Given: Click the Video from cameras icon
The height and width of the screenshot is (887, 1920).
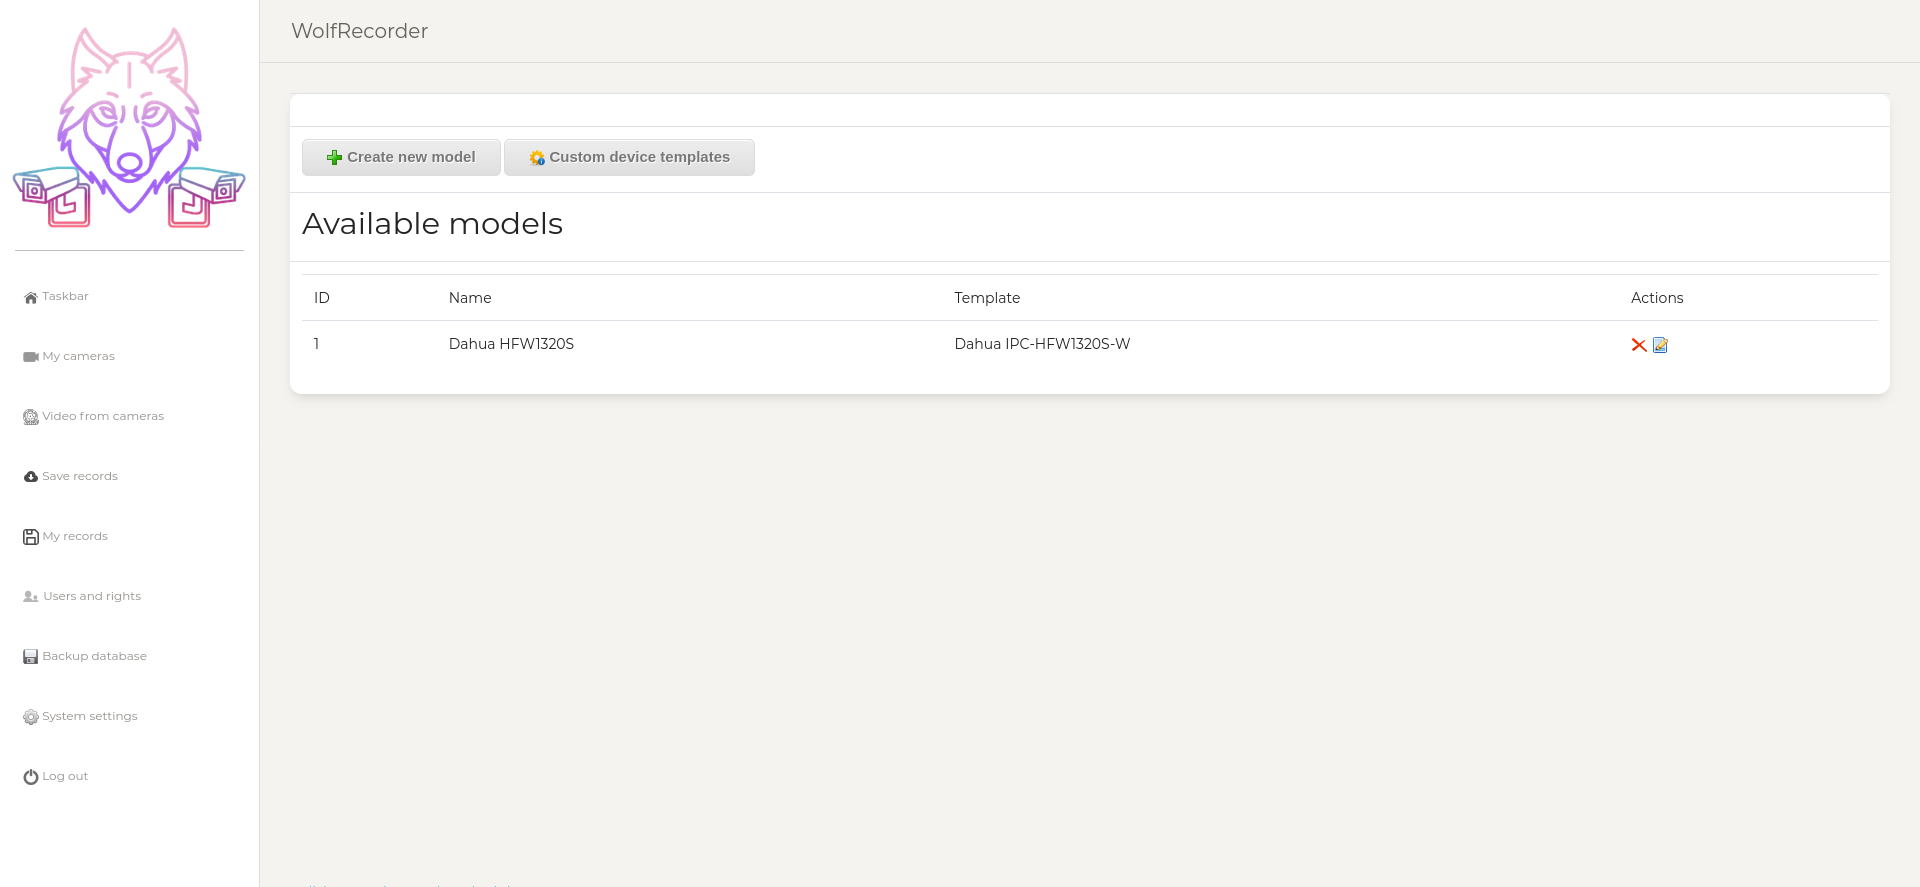Looking at the screenshot, I should 31,417.
